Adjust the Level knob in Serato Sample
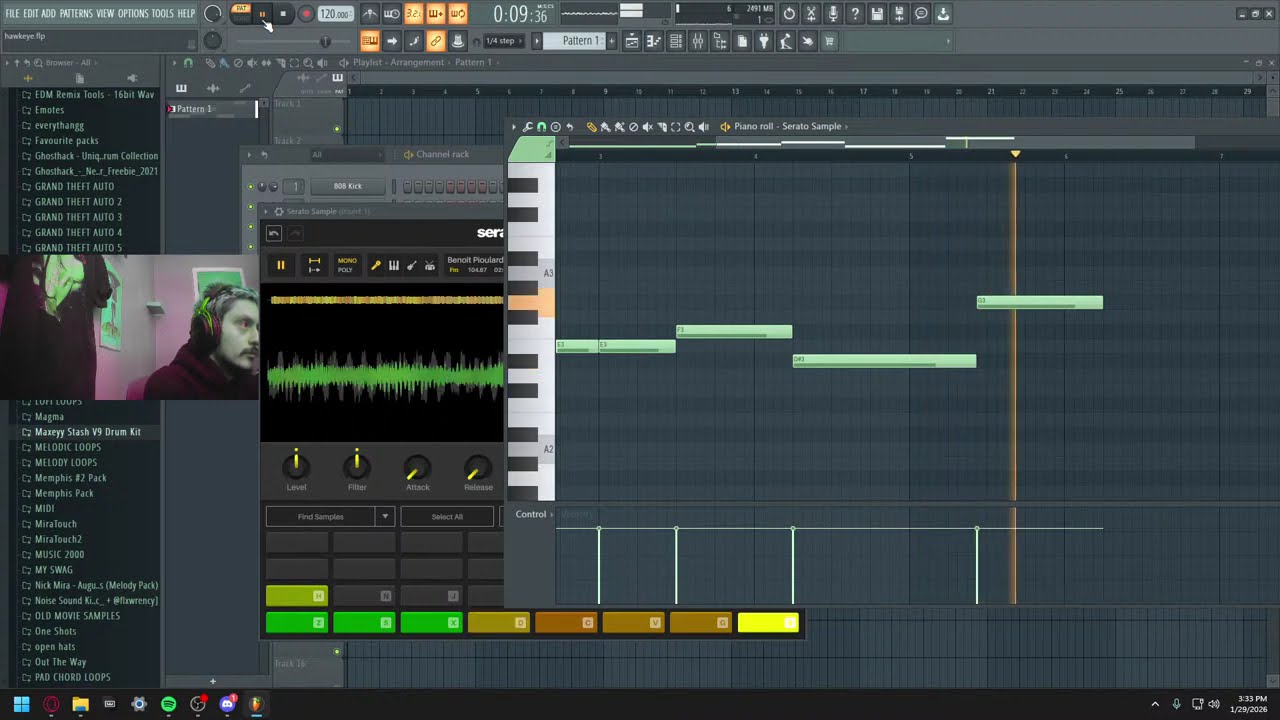 coord(296,465)
